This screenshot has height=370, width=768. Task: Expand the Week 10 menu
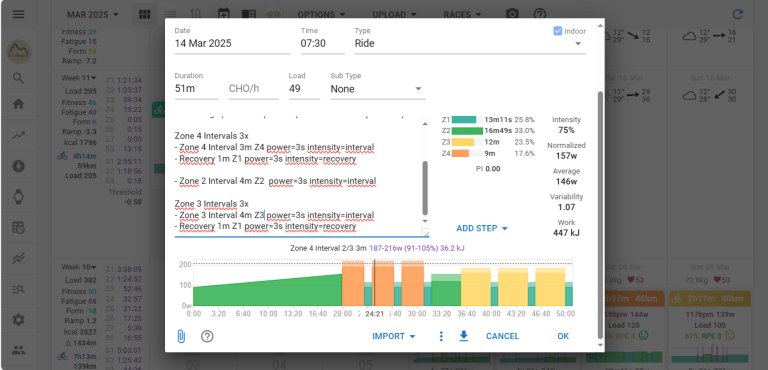tap(78, 267)
